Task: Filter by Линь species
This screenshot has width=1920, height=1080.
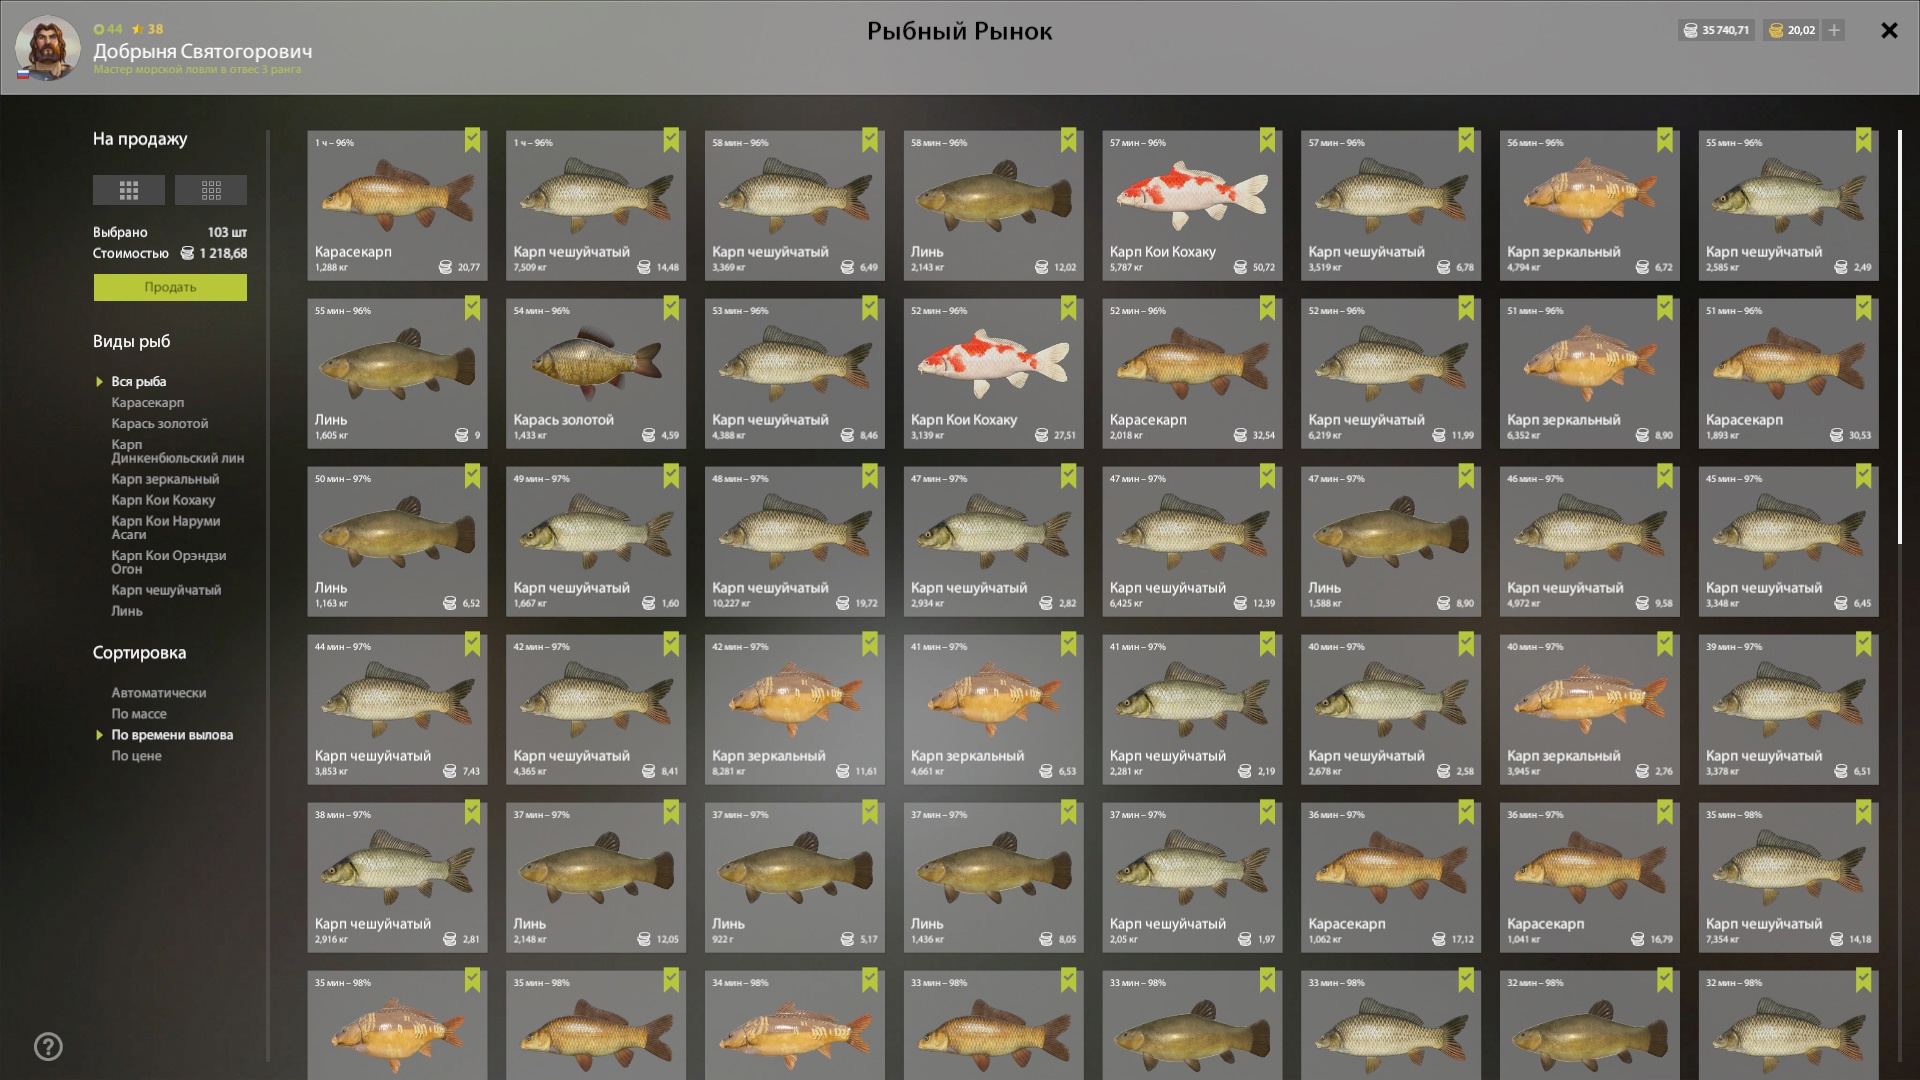Action: click(127, 611)
